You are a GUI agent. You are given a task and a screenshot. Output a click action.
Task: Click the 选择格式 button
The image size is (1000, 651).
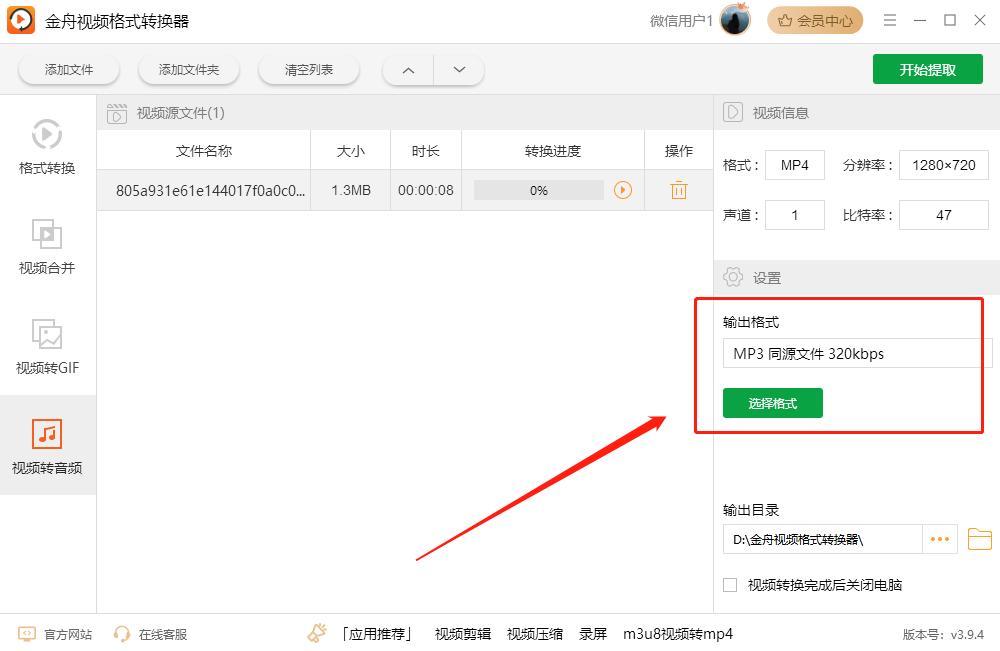click(x=772, y=402)
